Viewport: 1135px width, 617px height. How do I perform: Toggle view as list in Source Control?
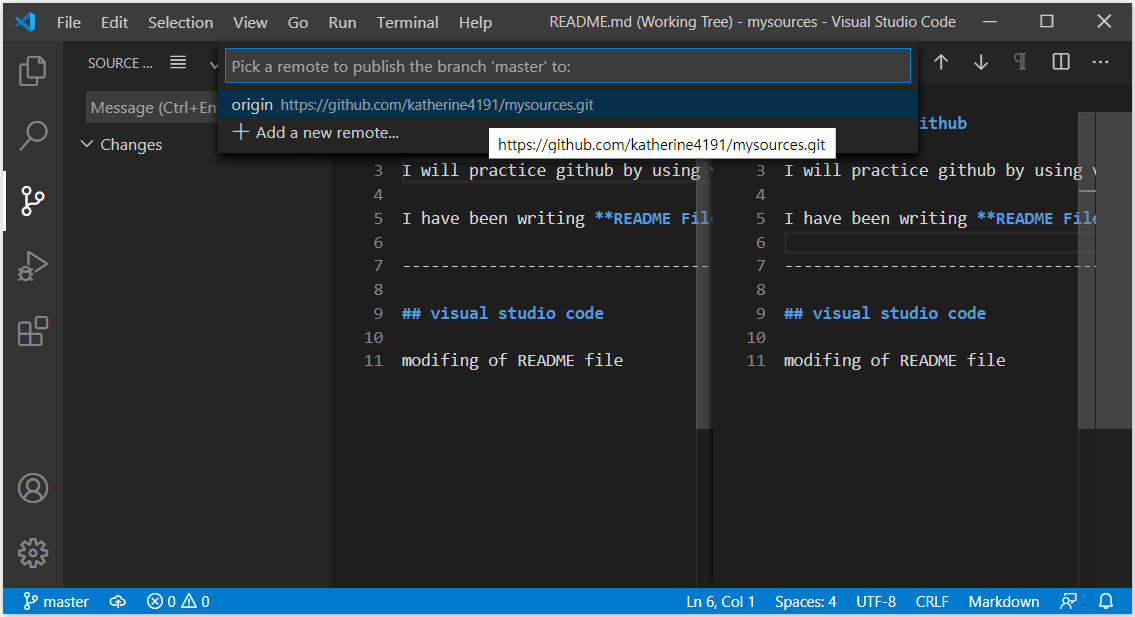coord(178,62)
